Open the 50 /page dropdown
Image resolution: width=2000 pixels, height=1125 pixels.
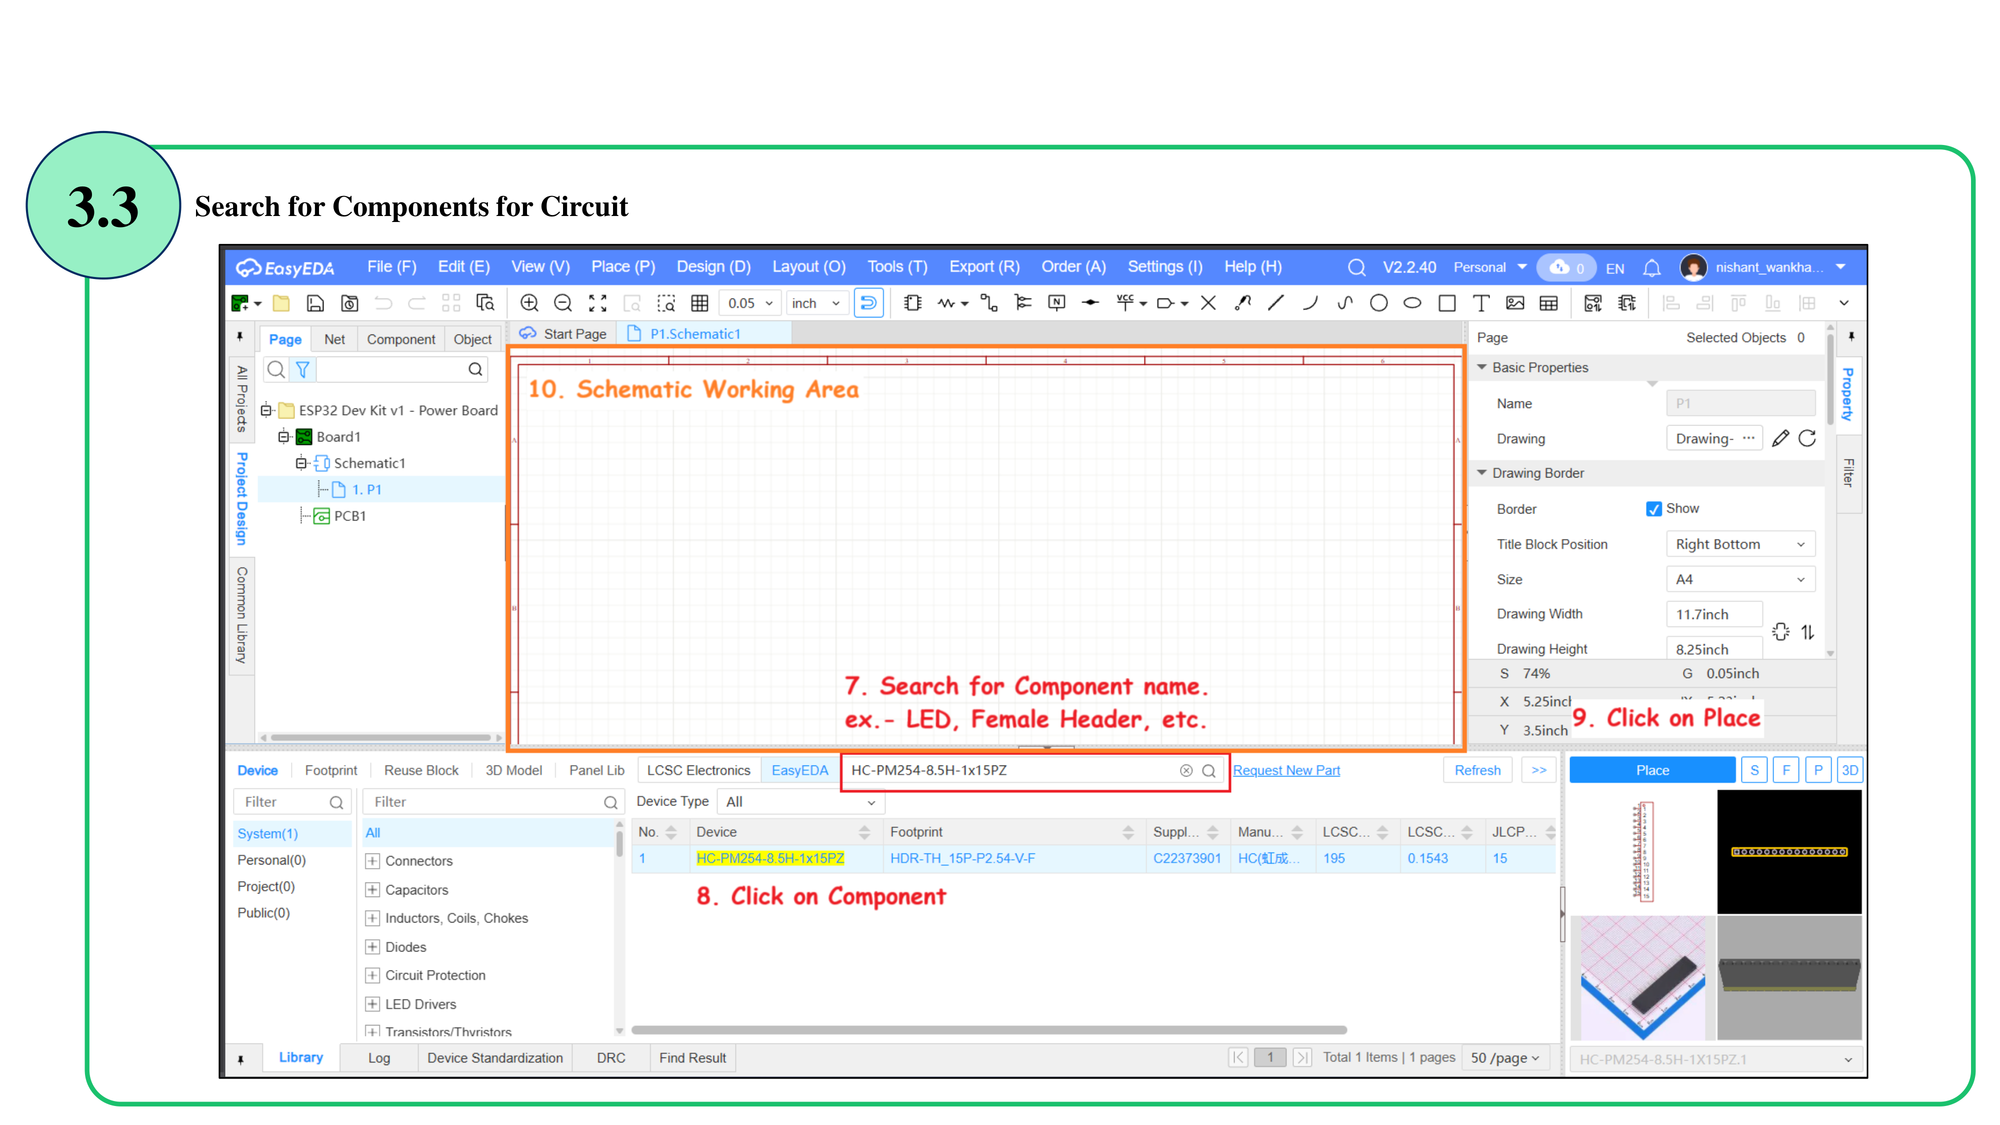1505,1058
